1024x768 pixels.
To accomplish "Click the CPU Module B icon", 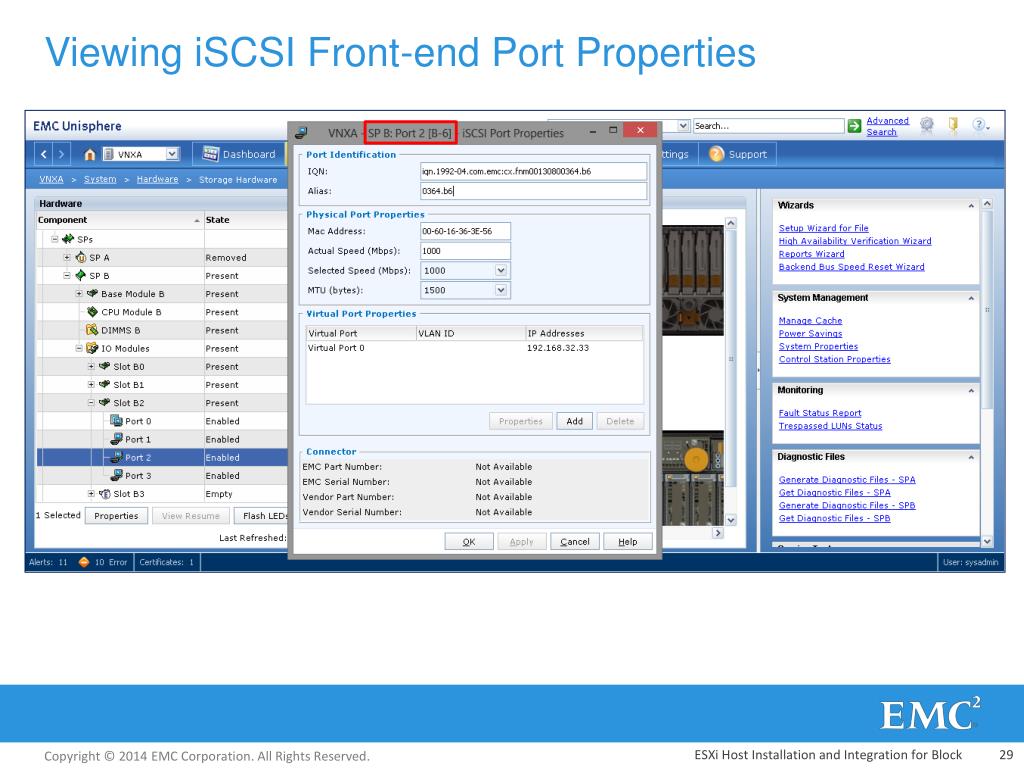I will (92, 312).
